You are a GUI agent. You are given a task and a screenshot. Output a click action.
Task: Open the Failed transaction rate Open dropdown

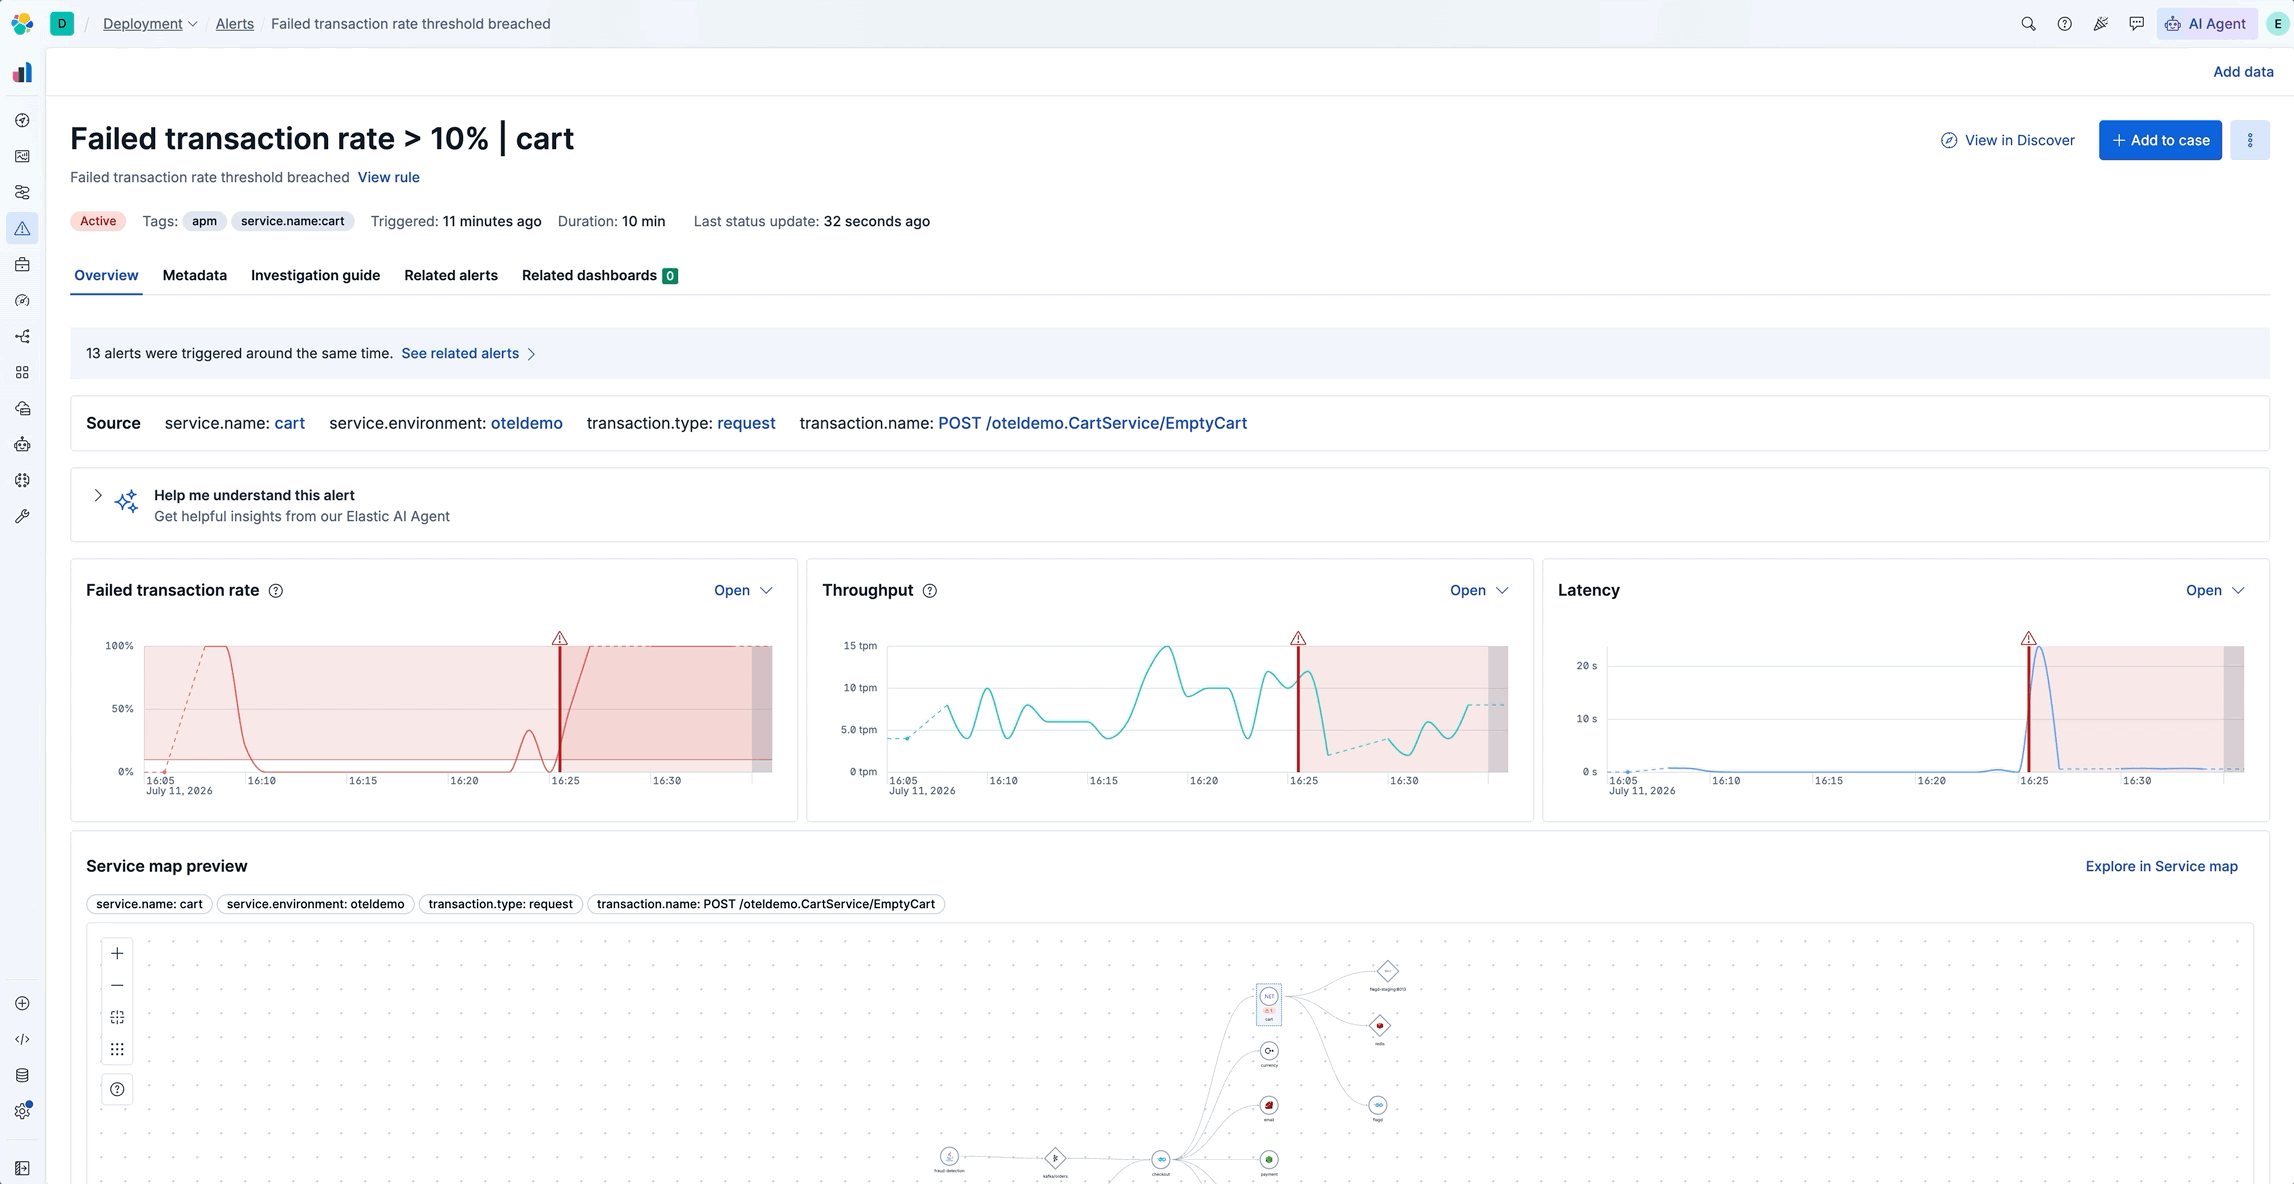pos(743,591)
